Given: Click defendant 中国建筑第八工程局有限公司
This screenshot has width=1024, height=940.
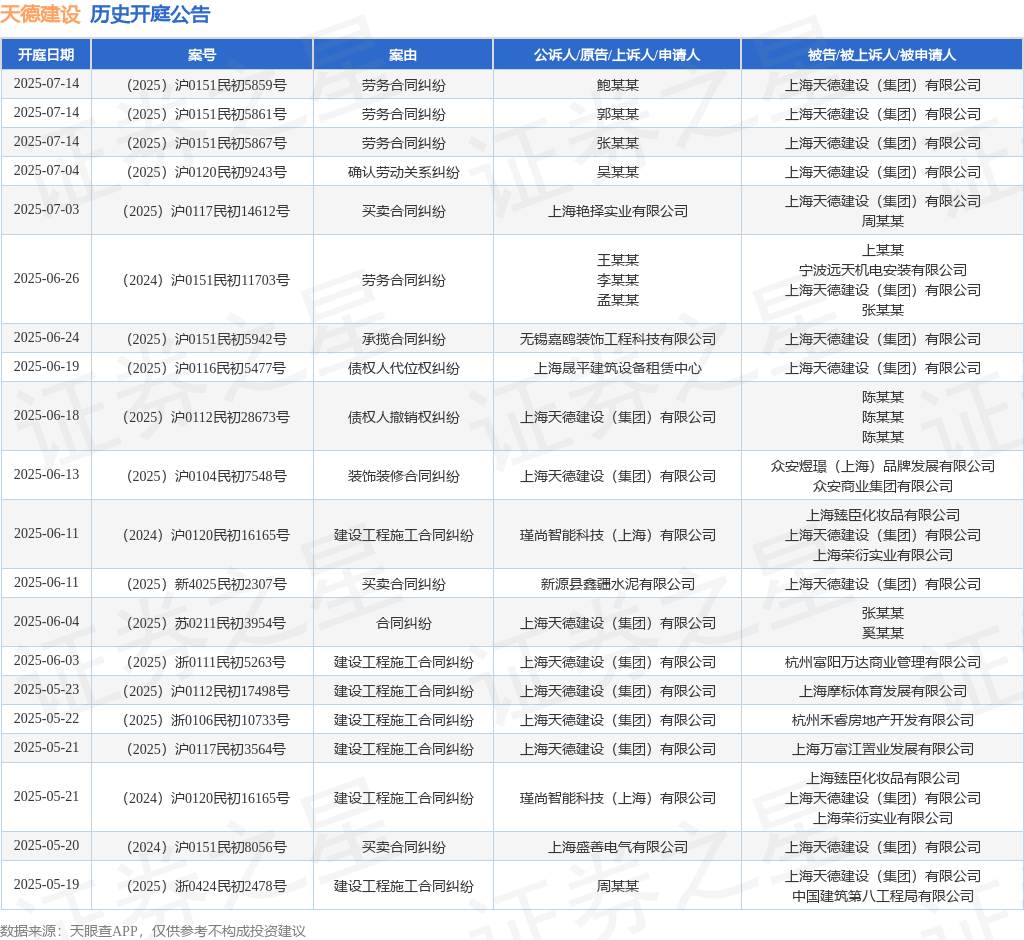Looking at the screenshot, I should pyautogui.click(x=882, y=896).
